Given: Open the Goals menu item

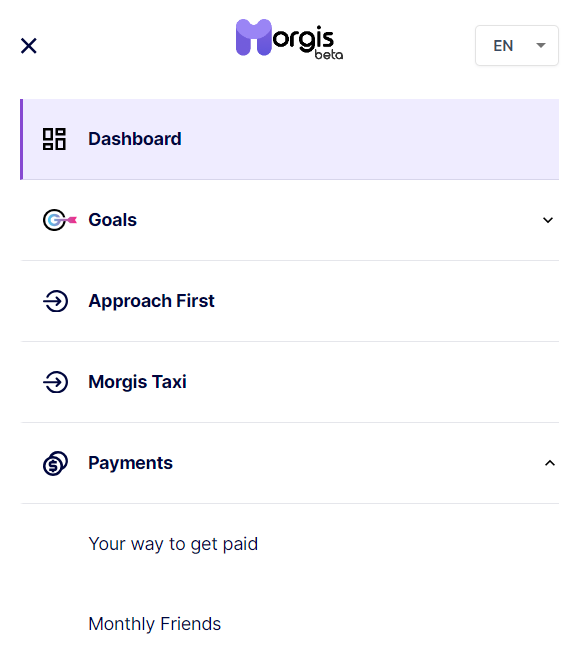Looking at the screenshot, I should (290, 220).
